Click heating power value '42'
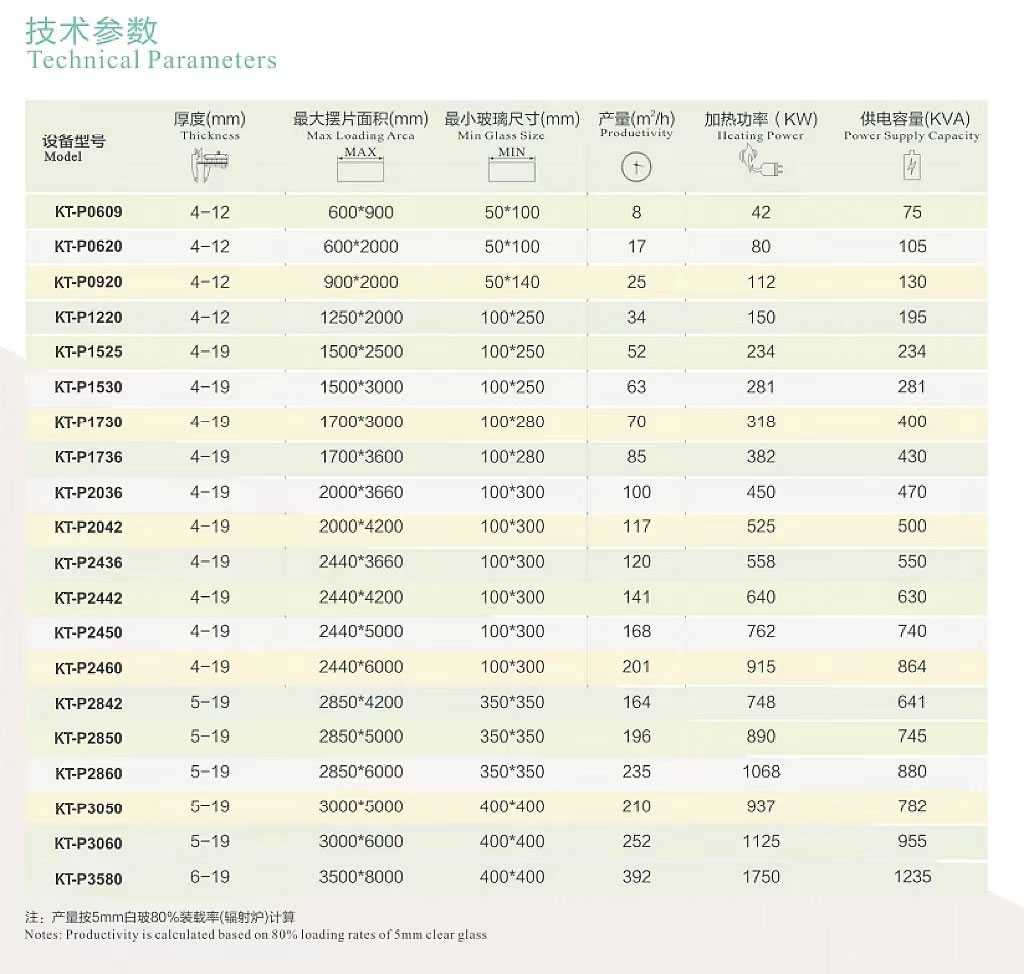Image resolution: width=1024 pixels, height=974 pixels. pyautogui.click(x=761, y=212)
